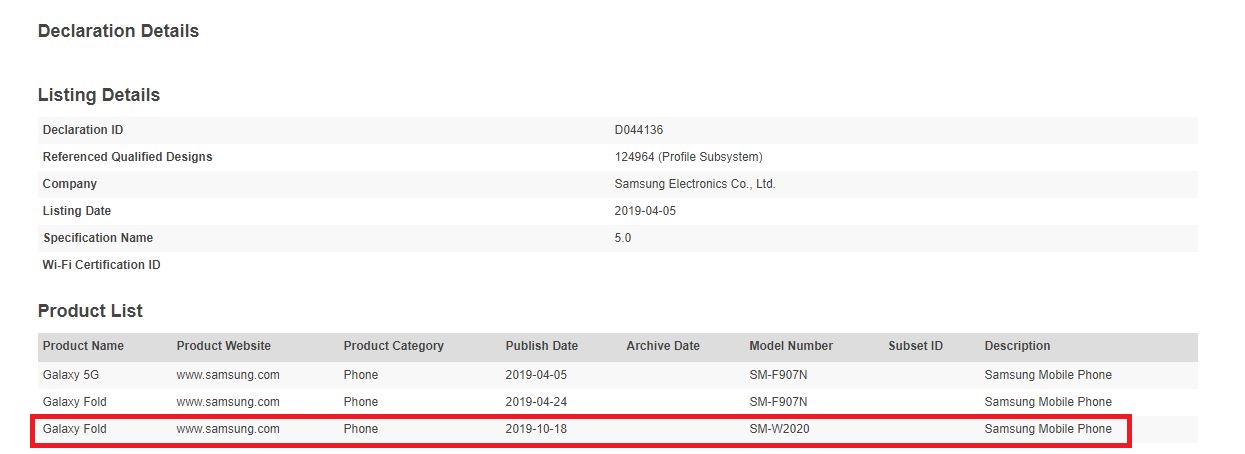Click the Listing Details section heading

(98, 95)
